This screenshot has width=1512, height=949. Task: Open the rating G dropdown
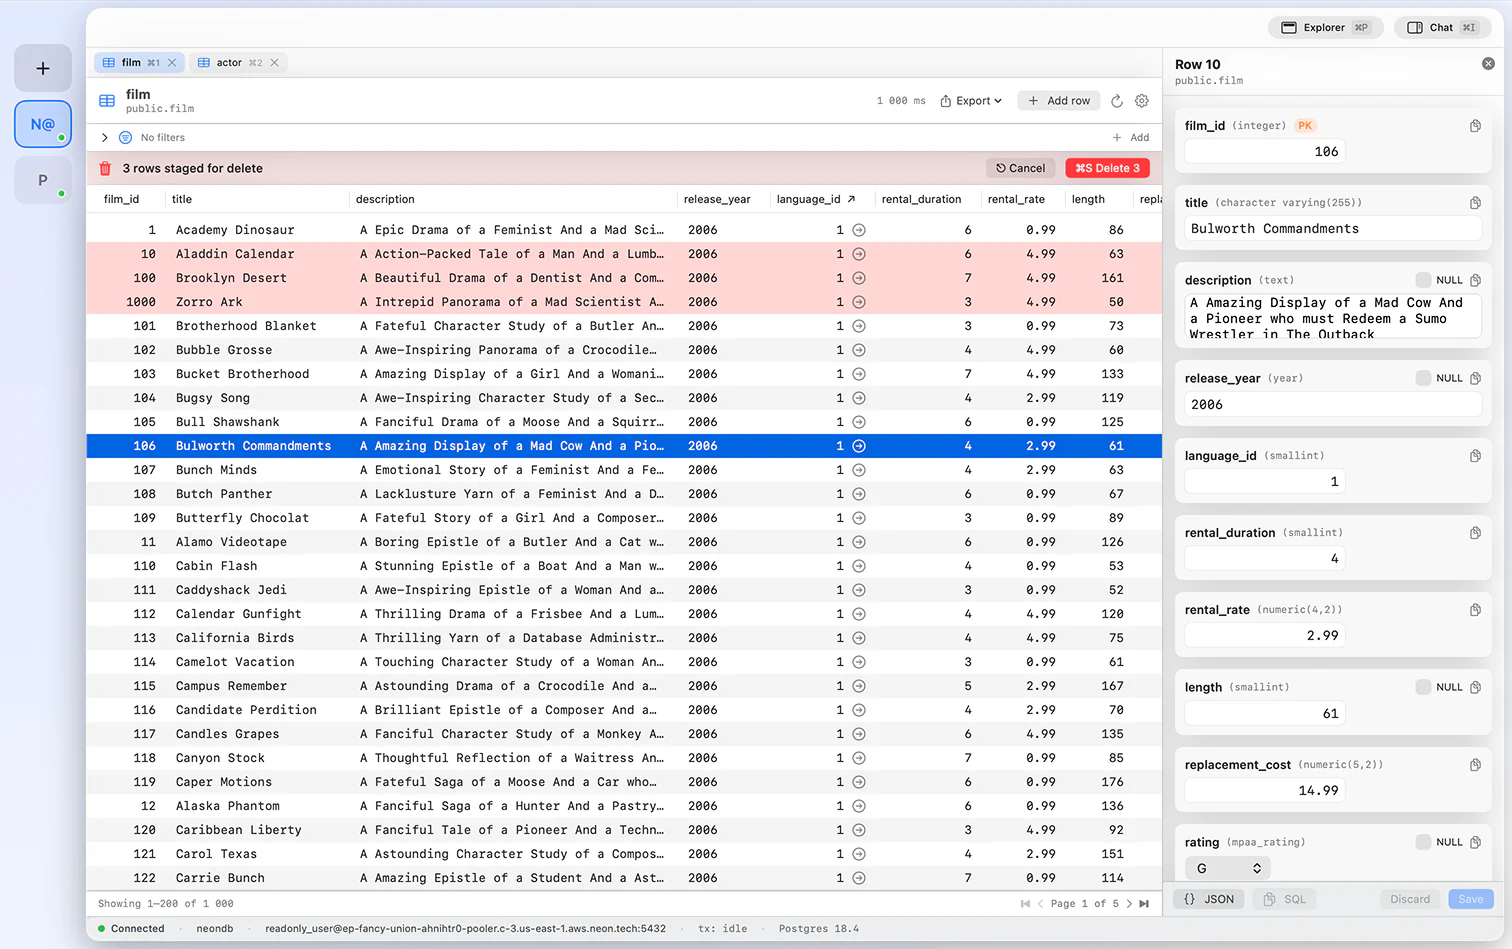[x=1229, y=868]
